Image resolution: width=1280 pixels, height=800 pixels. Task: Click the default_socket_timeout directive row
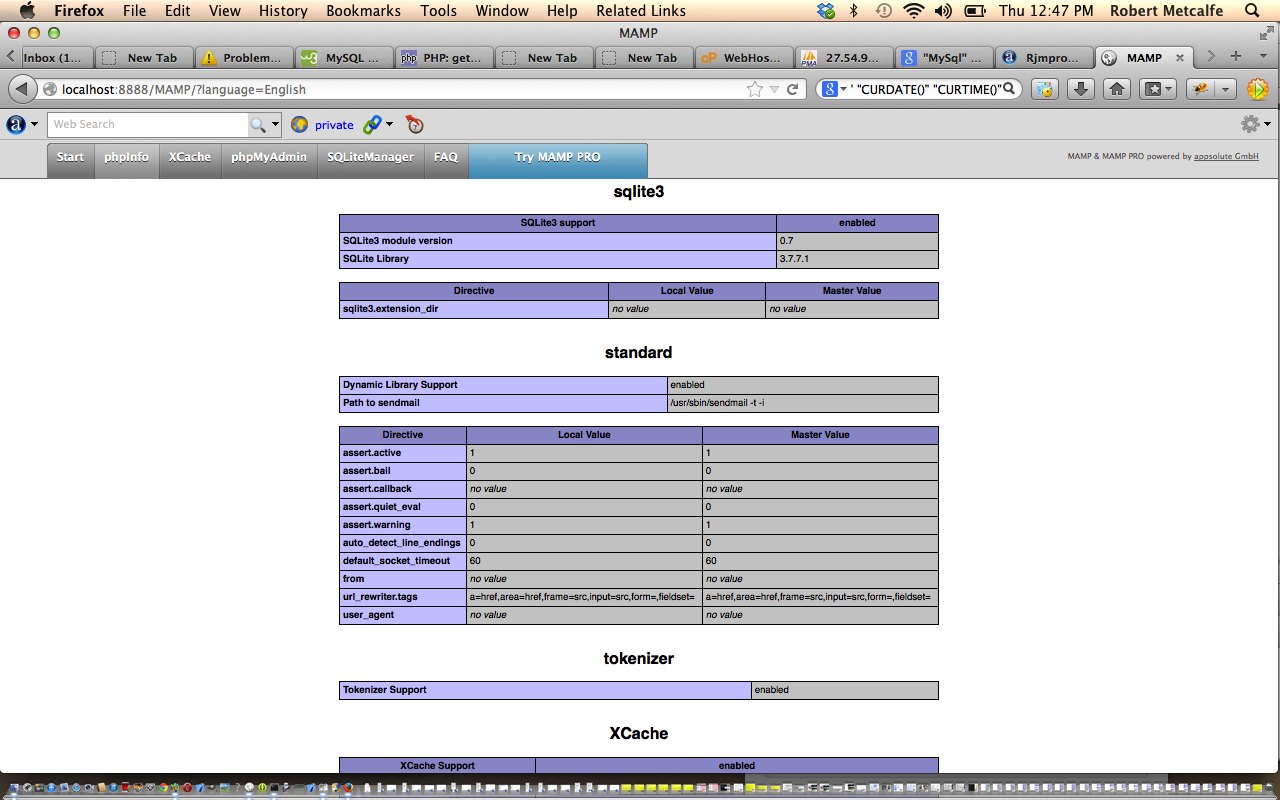click(x=639, y=561)
